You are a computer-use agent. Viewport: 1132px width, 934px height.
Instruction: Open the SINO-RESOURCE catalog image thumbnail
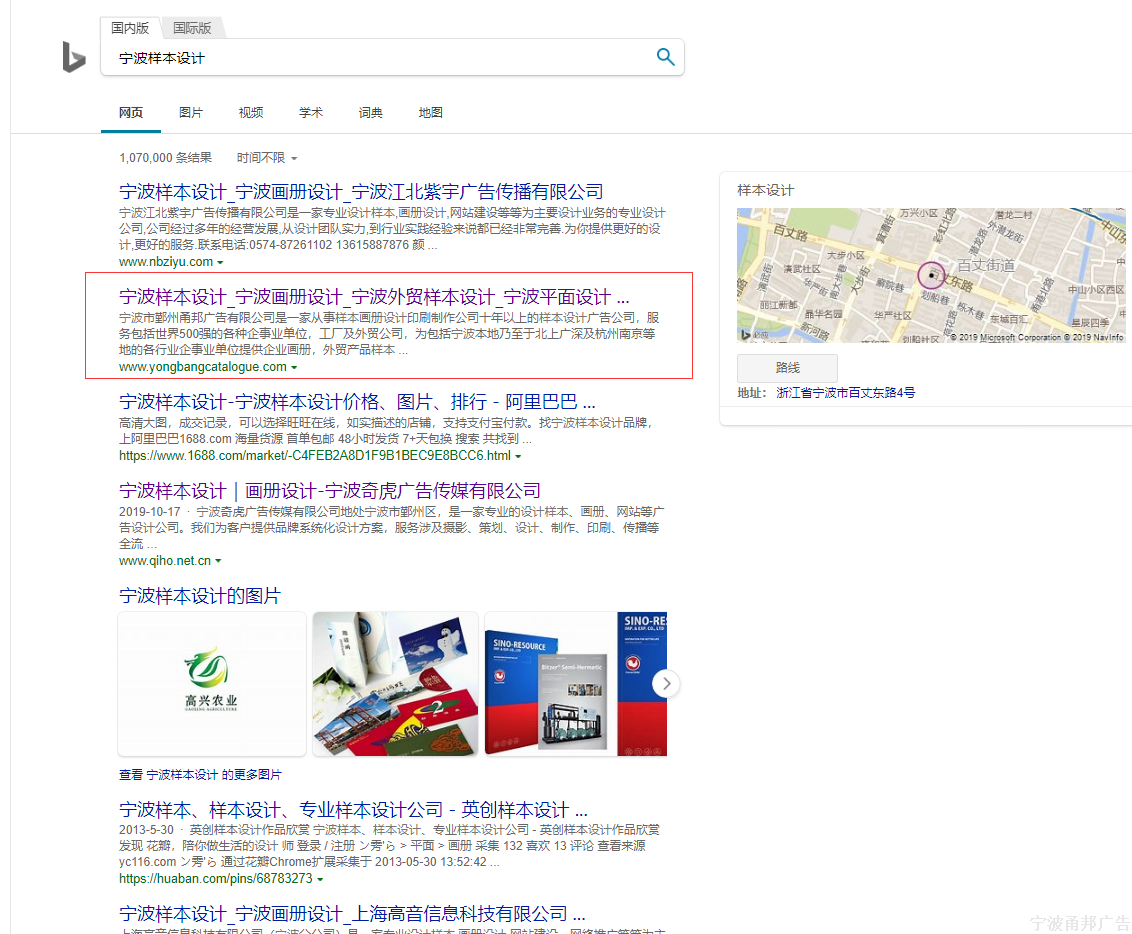(575, 684)
